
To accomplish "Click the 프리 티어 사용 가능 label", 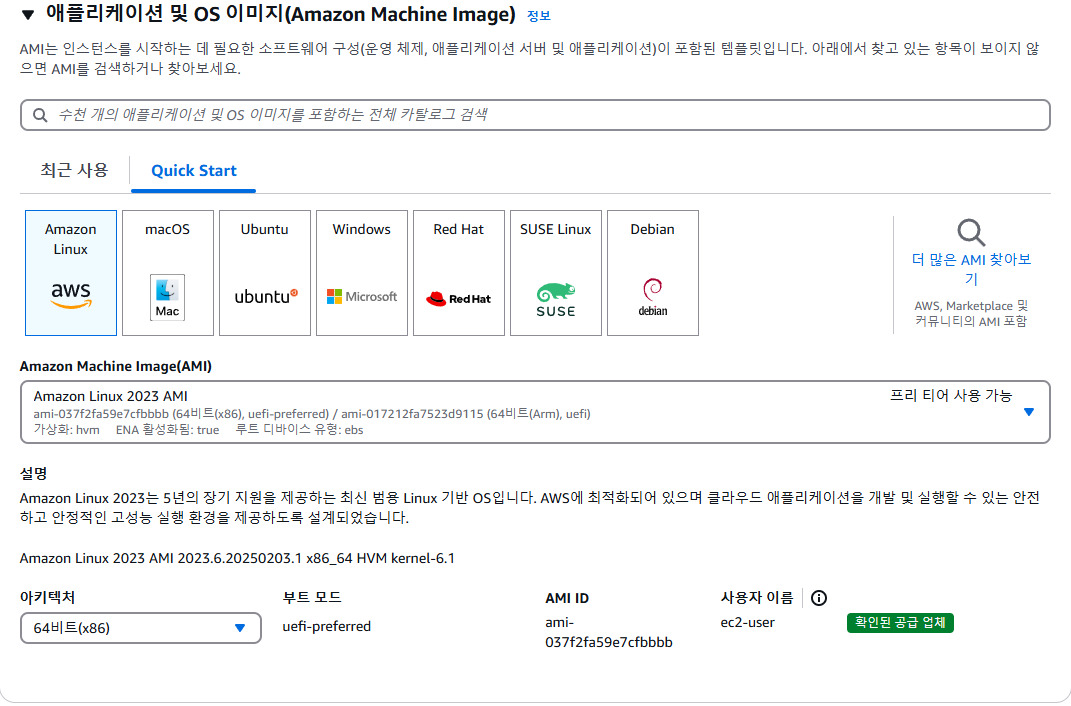I will tap(951, 395).
